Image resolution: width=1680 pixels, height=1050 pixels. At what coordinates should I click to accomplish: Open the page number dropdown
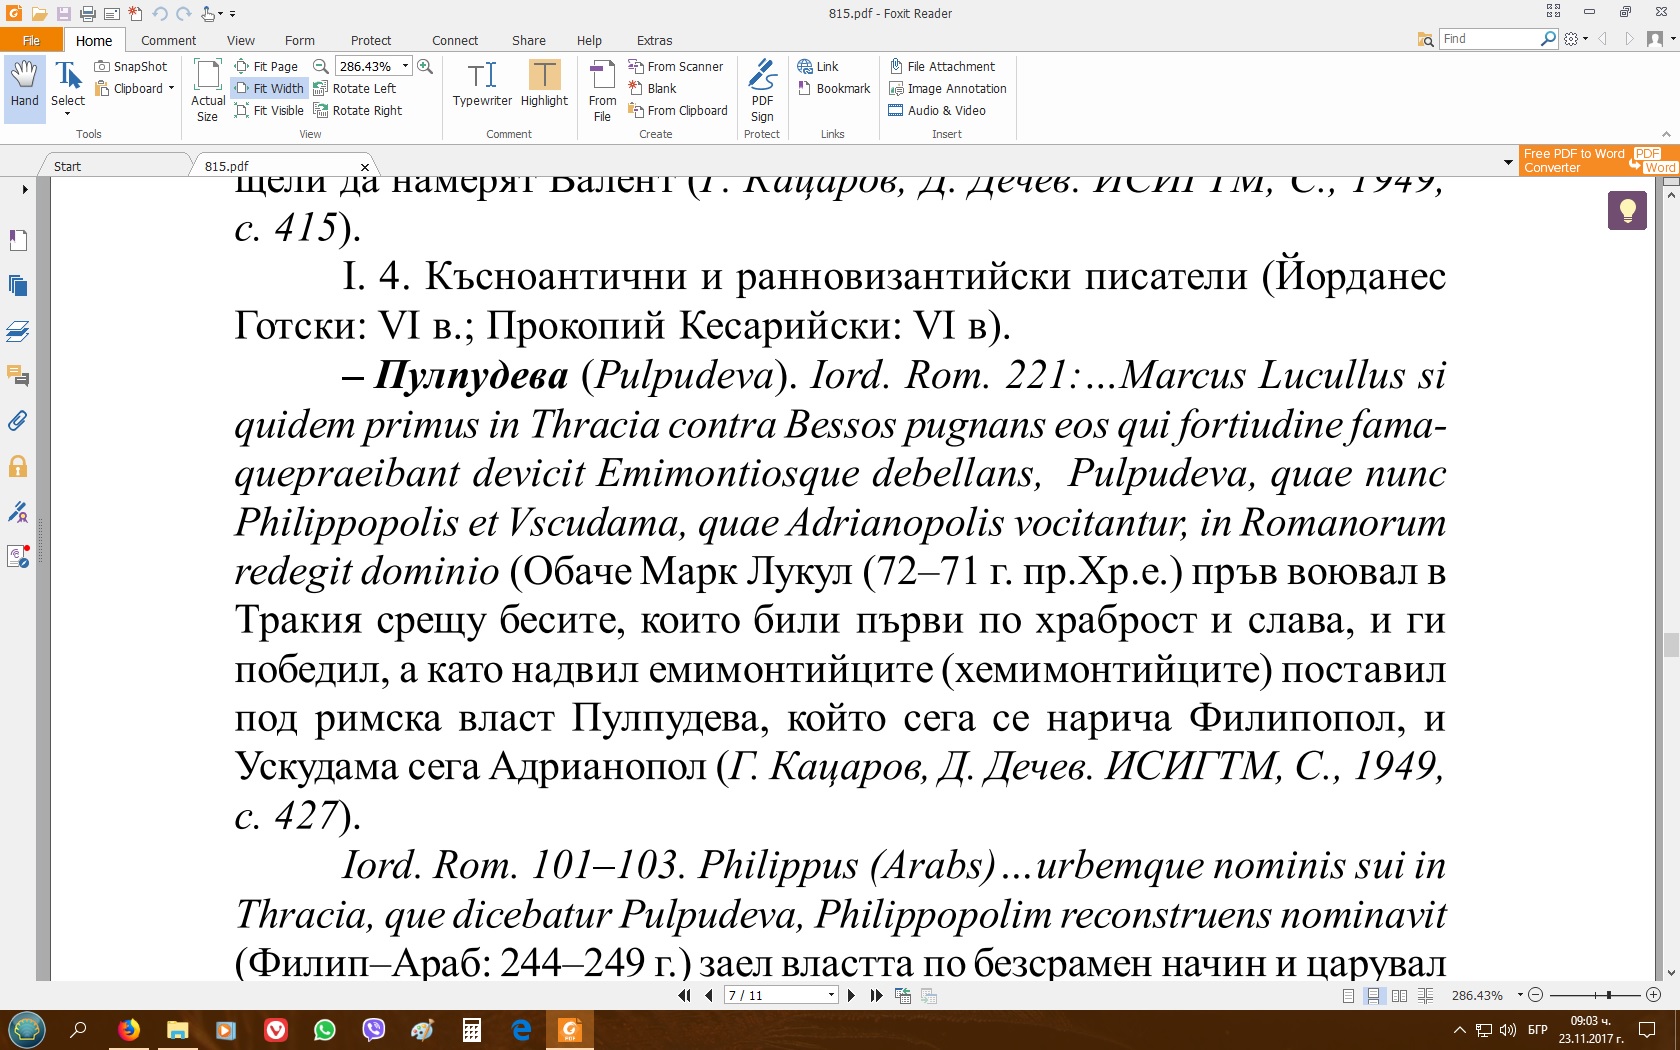pos(831,995)
